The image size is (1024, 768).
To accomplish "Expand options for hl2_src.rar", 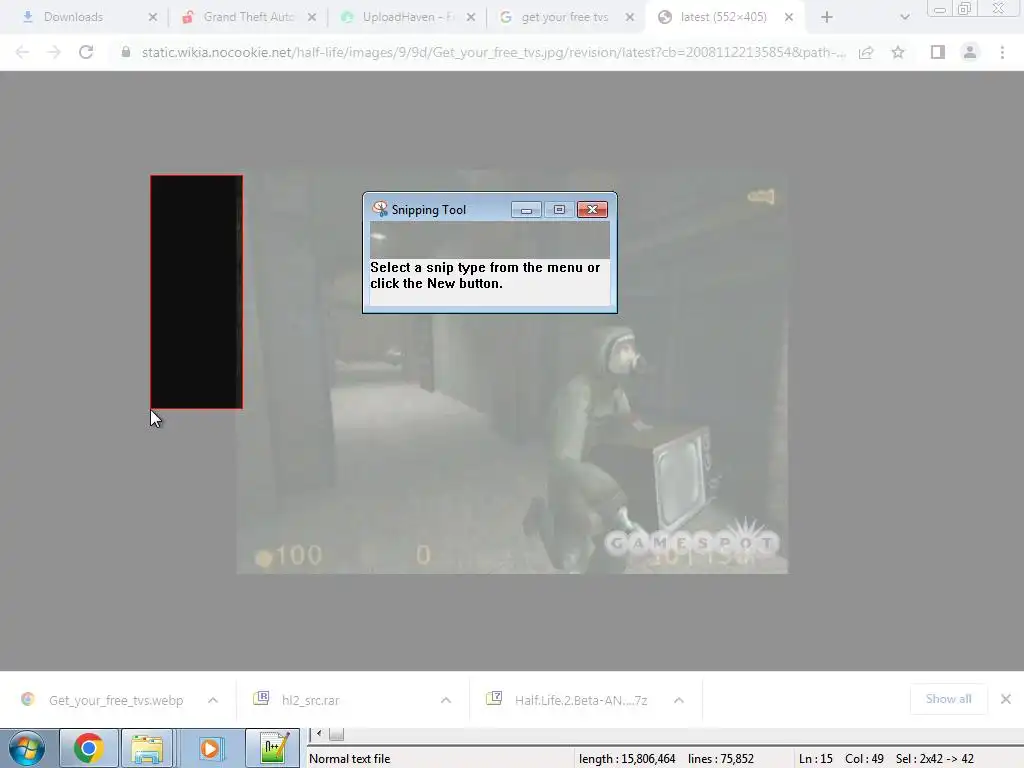I will point(446,700).
